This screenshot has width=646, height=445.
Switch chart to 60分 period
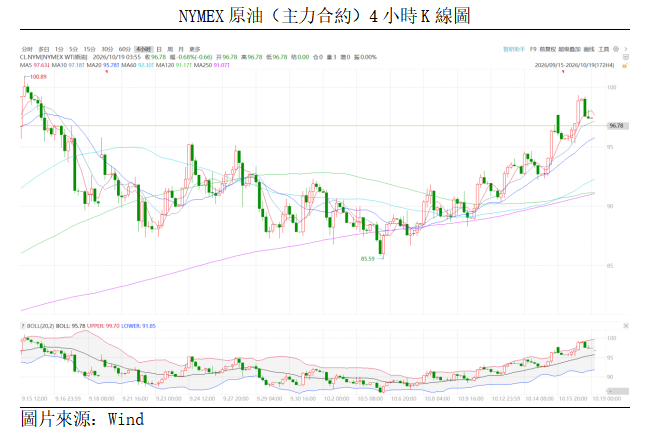coord(124,49)
